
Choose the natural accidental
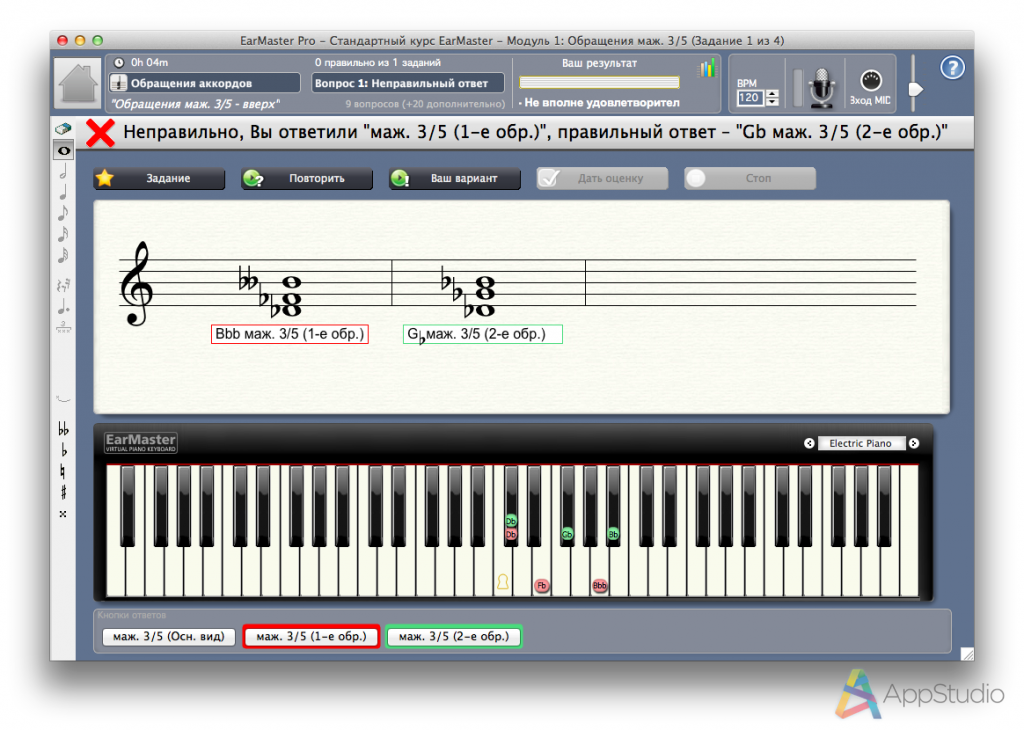pyautogui.click(x=63, y=471)
